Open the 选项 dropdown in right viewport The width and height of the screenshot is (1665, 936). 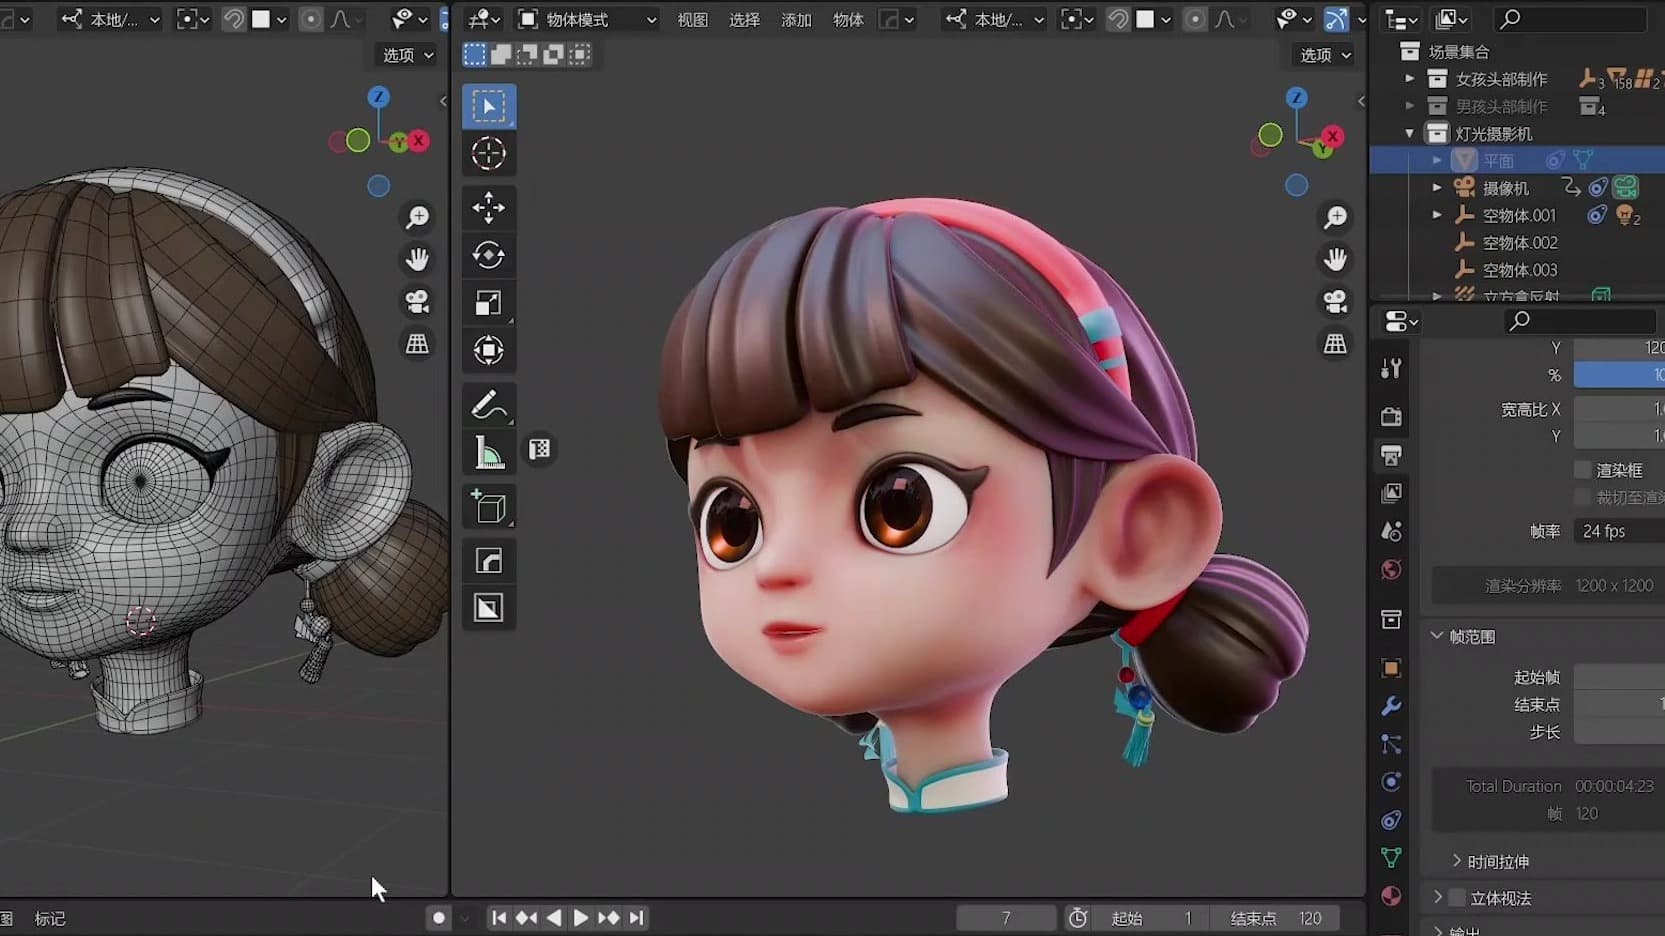tap(1325, 55)
